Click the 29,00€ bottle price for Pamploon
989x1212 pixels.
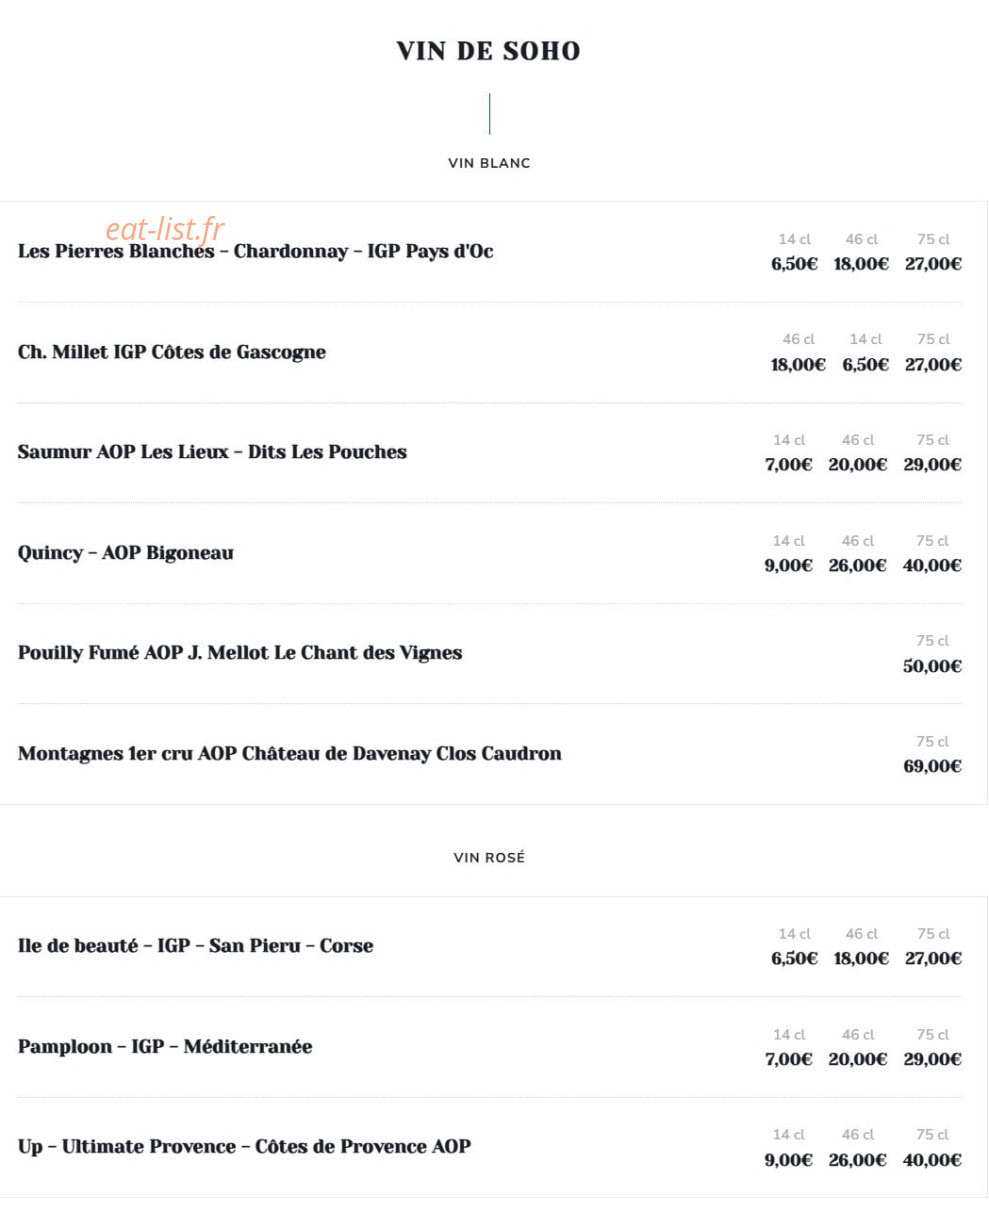[x=932, y=1059]
